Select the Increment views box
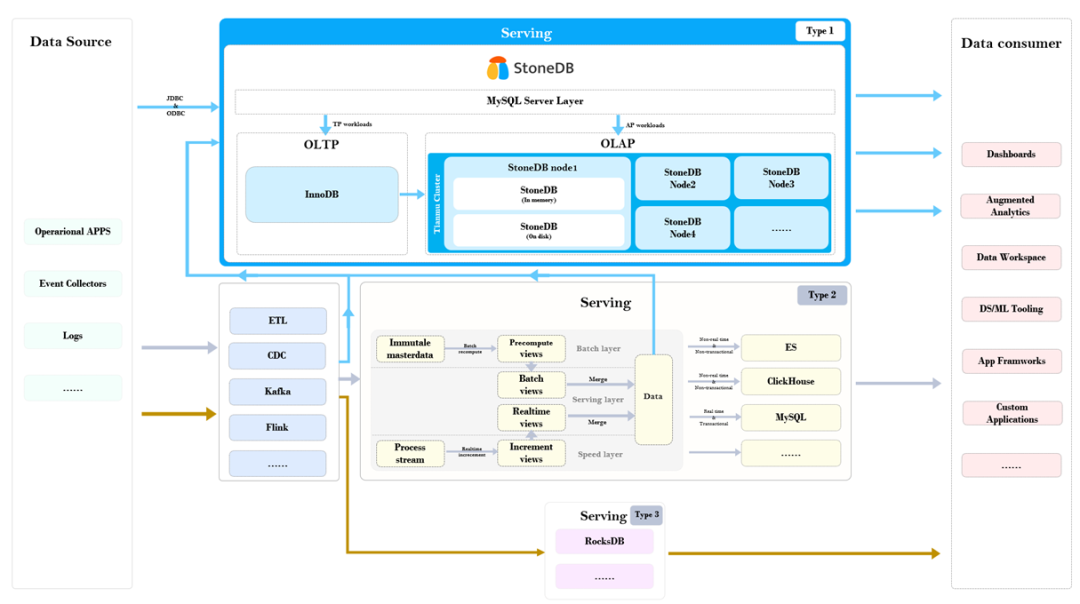The width and height of the screenshot is (1080, 604). pyautogui.click(x=531, y=453)
